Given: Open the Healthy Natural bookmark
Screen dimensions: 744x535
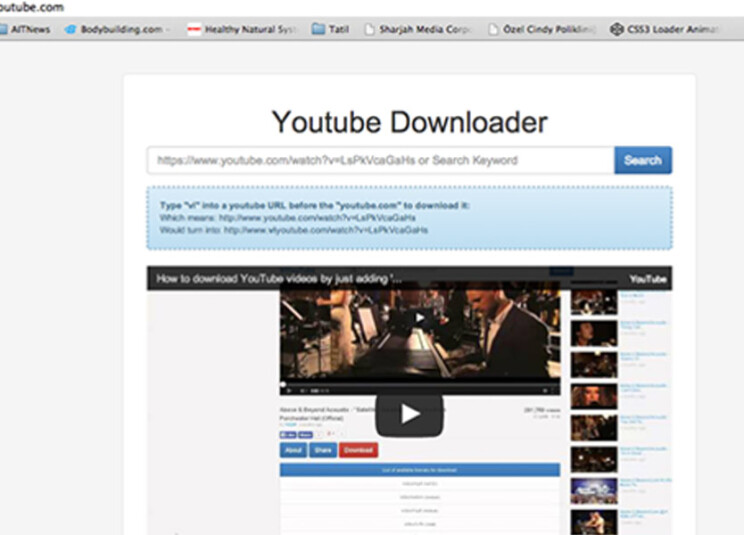Looking at the screenshot, I should coord(243,30).
